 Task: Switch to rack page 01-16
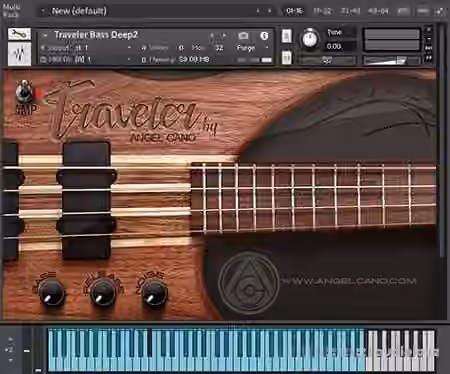click(x=294, y=11)
